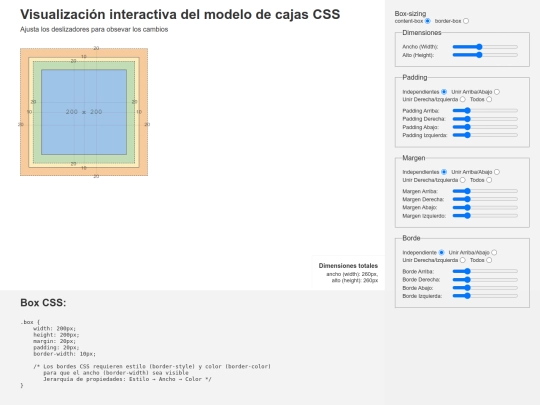The image size is (540, 405).
Task: Click the Margen Arriba slider
Action: (x=485, y=191)
